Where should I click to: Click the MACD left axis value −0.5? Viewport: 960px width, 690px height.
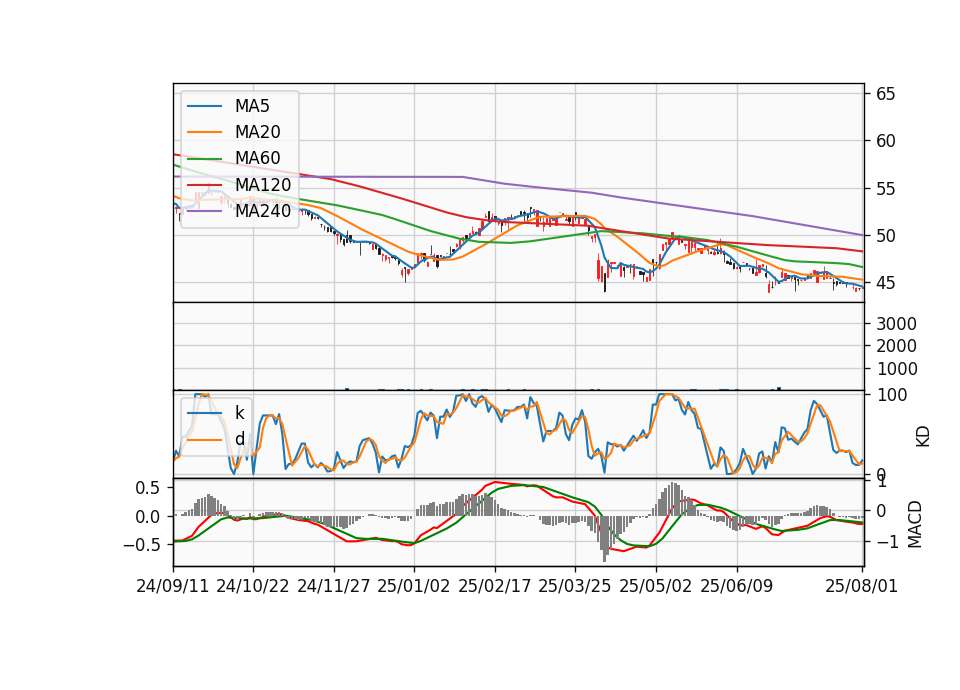(141, 545)
